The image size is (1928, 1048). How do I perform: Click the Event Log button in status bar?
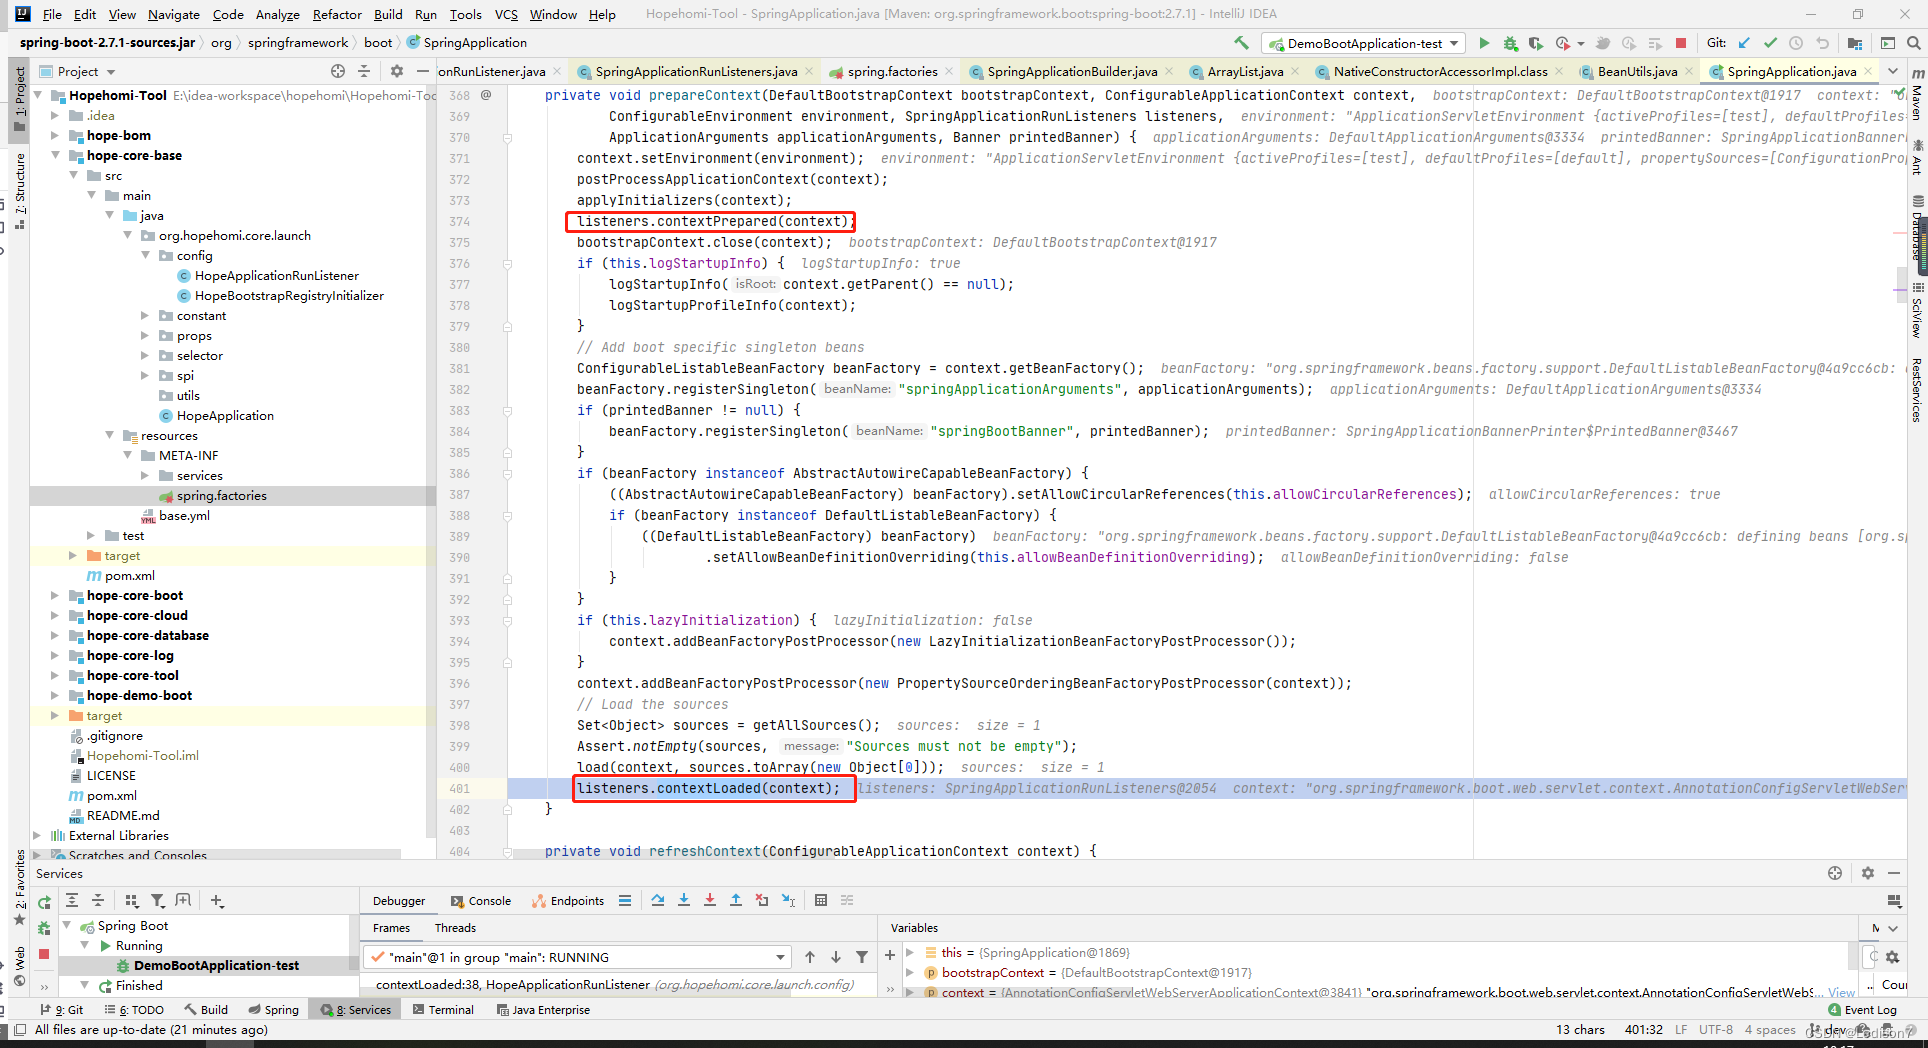pyautogui.click(x=1862, y=1010)
